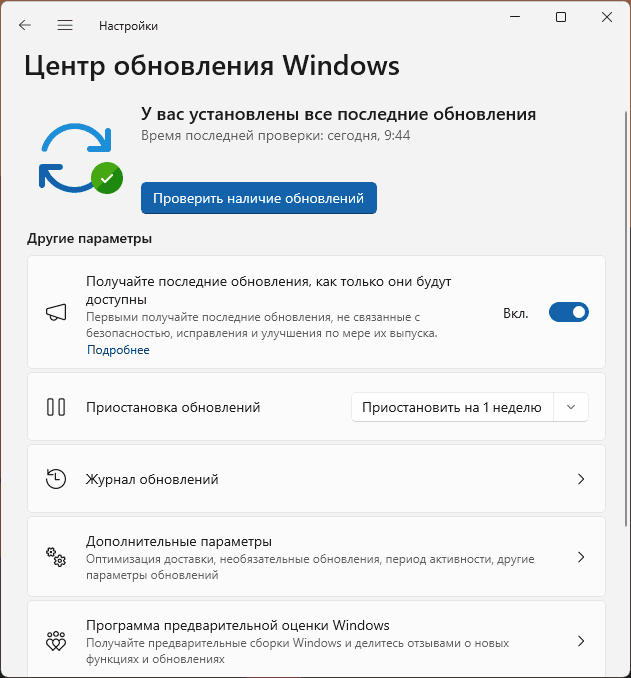
Task: Click the pause updates icon
Action: pos(56,407)
